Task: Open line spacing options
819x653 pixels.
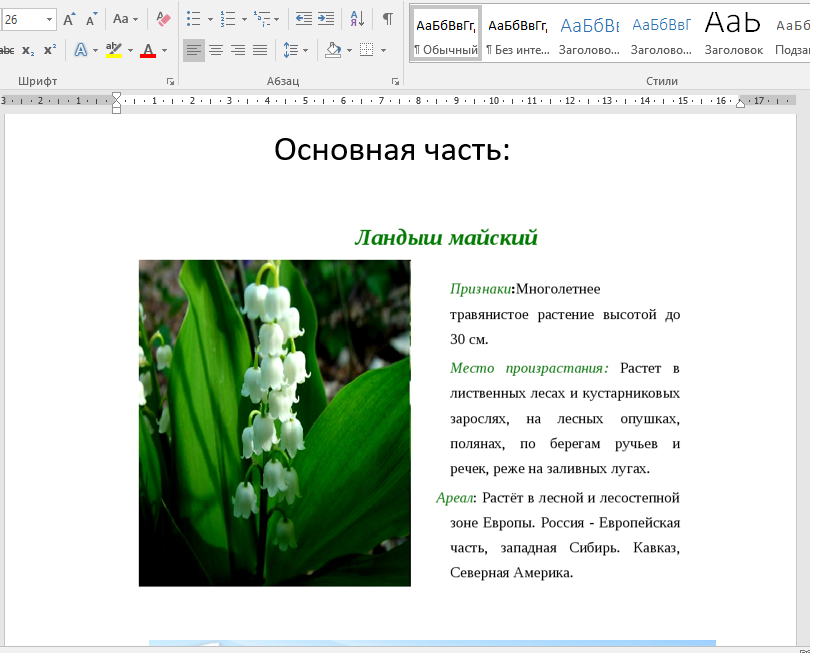Action: tap(295, 50)
